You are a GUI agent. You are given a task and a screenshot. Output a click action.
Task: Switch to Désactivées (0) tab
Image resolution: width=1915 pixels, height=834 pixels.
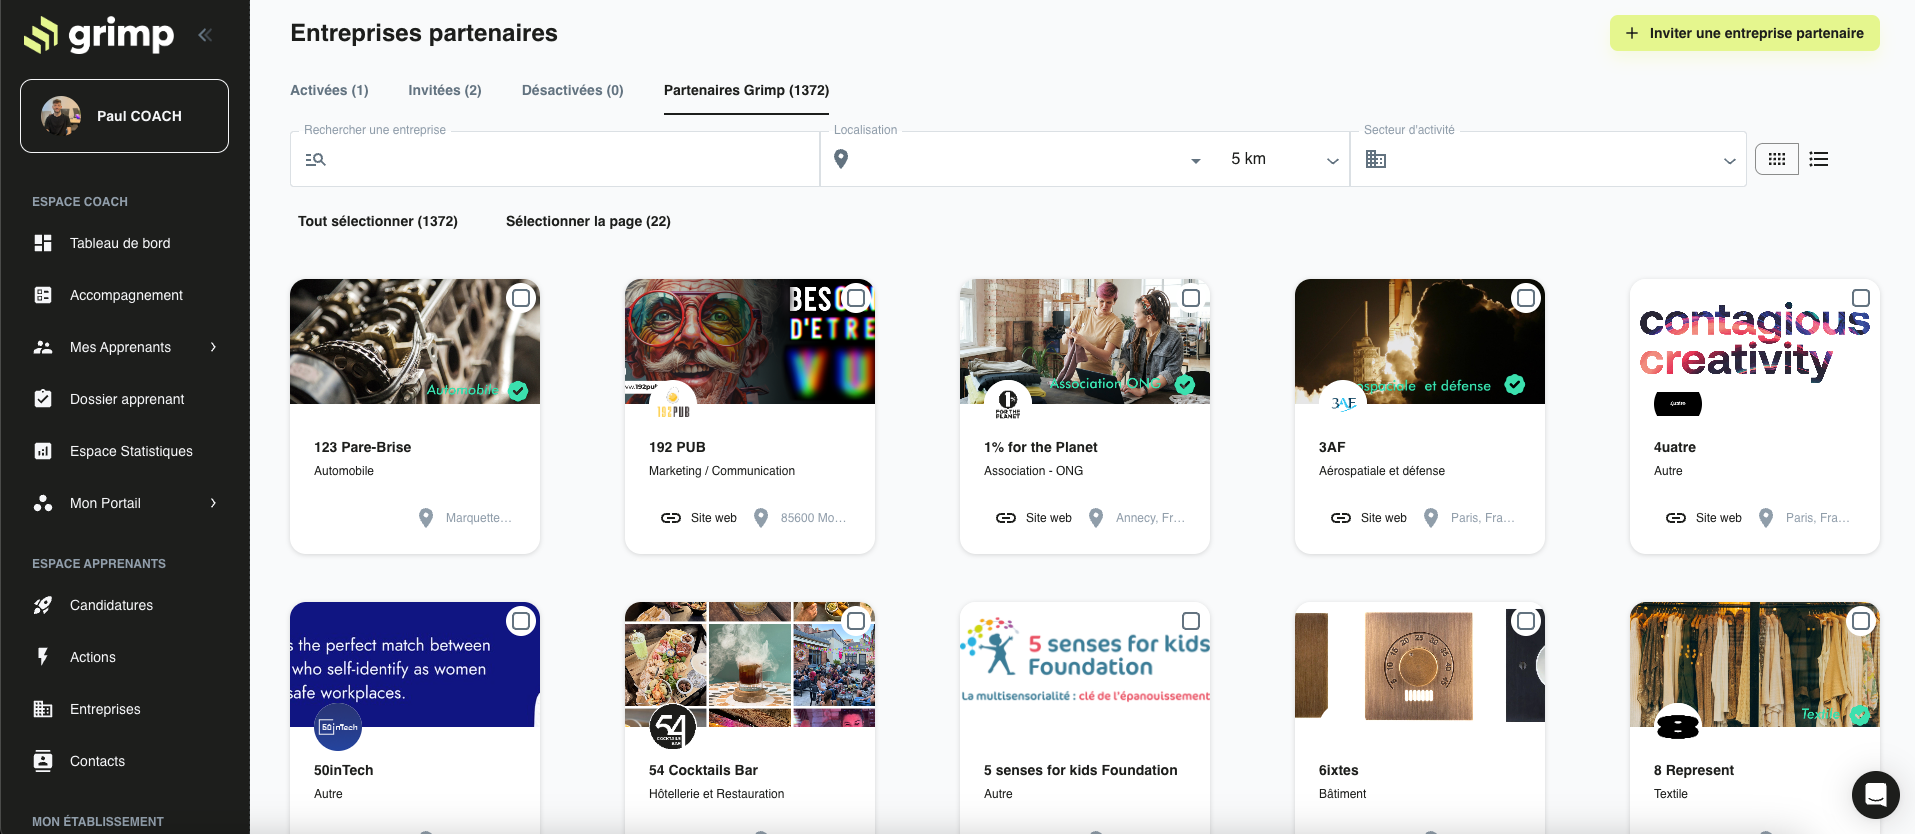[x=573, y=90]
